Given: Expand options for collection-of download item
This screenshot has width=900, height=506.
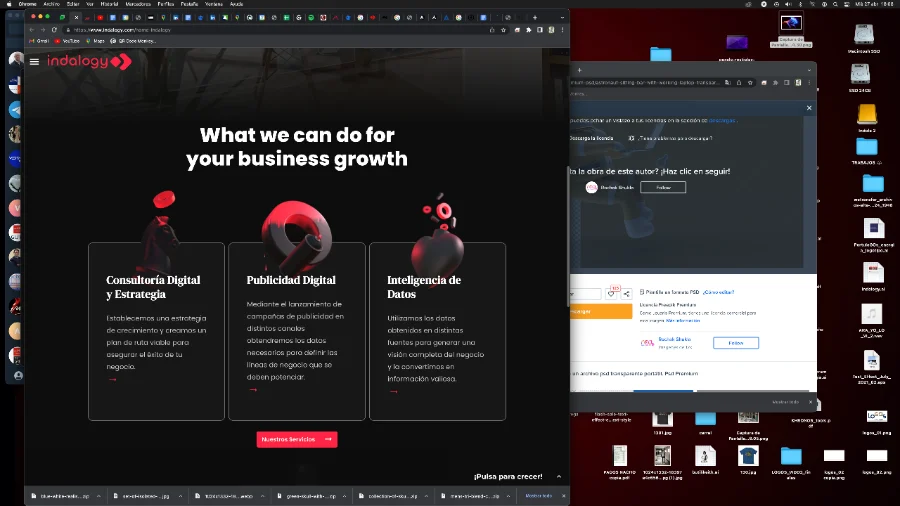Looking at the screenshot, I should (x=426, y=496).
